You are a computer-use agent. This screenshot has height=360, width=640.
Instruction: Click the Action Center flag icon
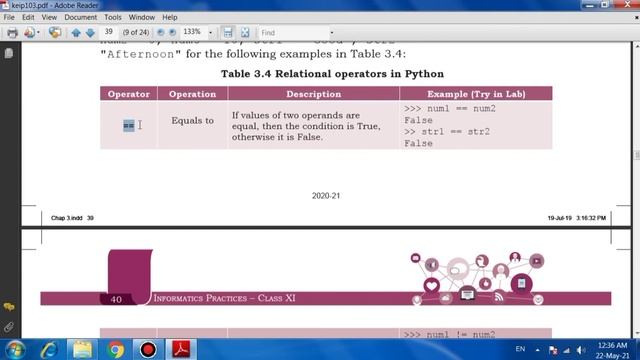pyautogui.click(x=553, y=350)
